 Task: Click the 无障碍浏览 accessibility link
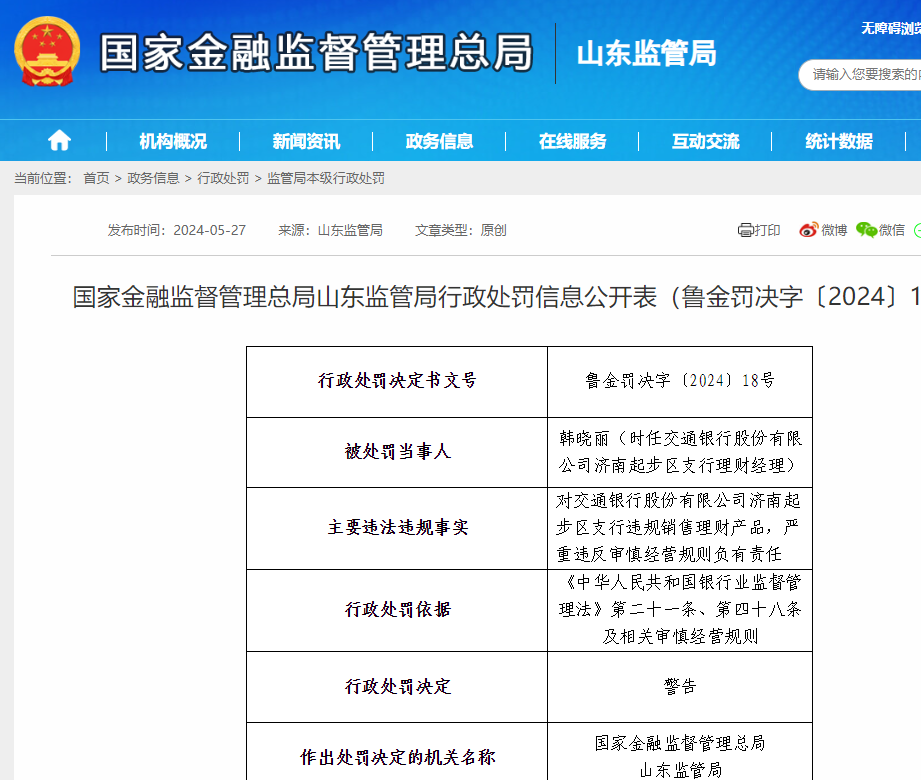tap(890, 28)
